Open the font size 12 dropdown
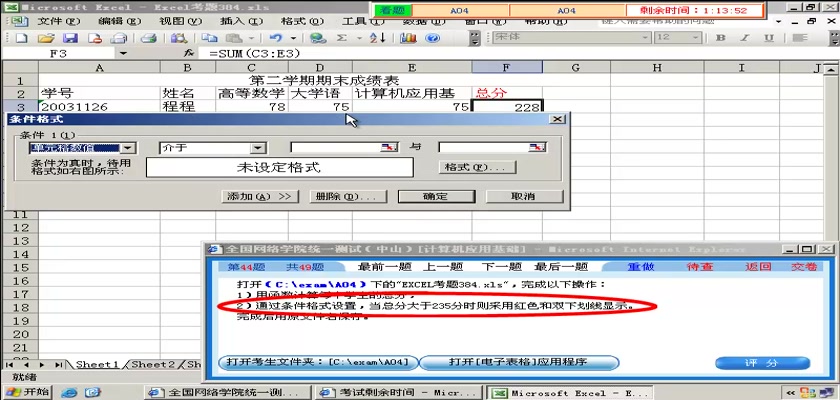The image size is (840, 400). (x=695, y=37)
